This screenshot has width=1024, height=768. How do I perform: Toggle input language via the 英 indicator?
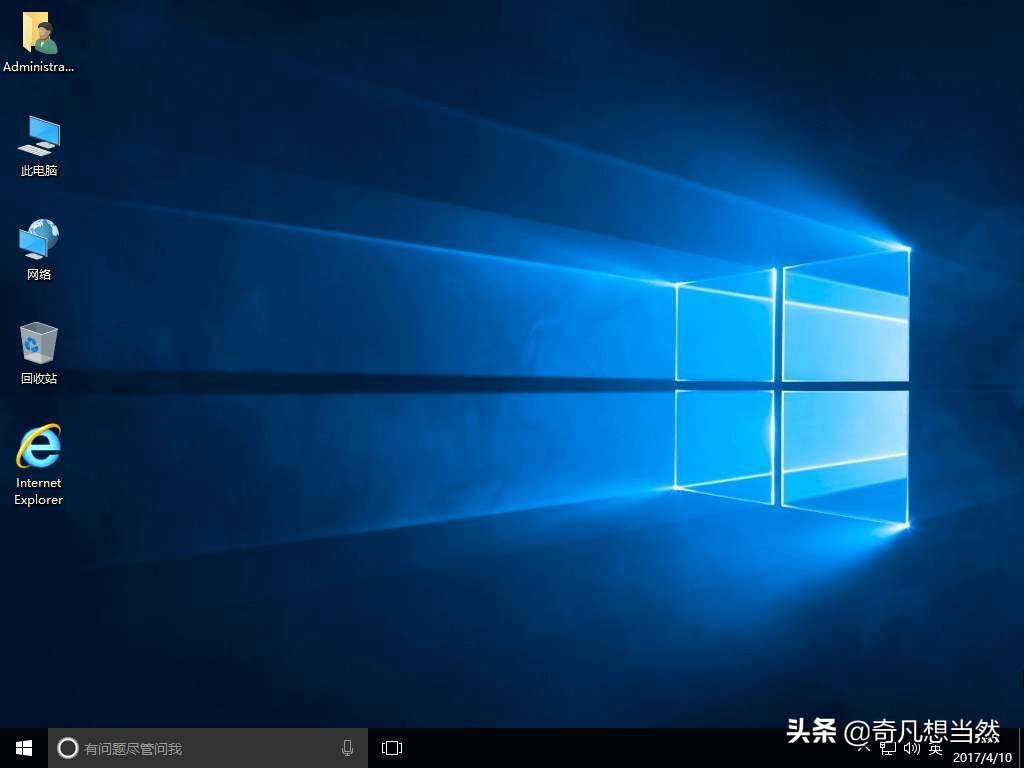935,748
